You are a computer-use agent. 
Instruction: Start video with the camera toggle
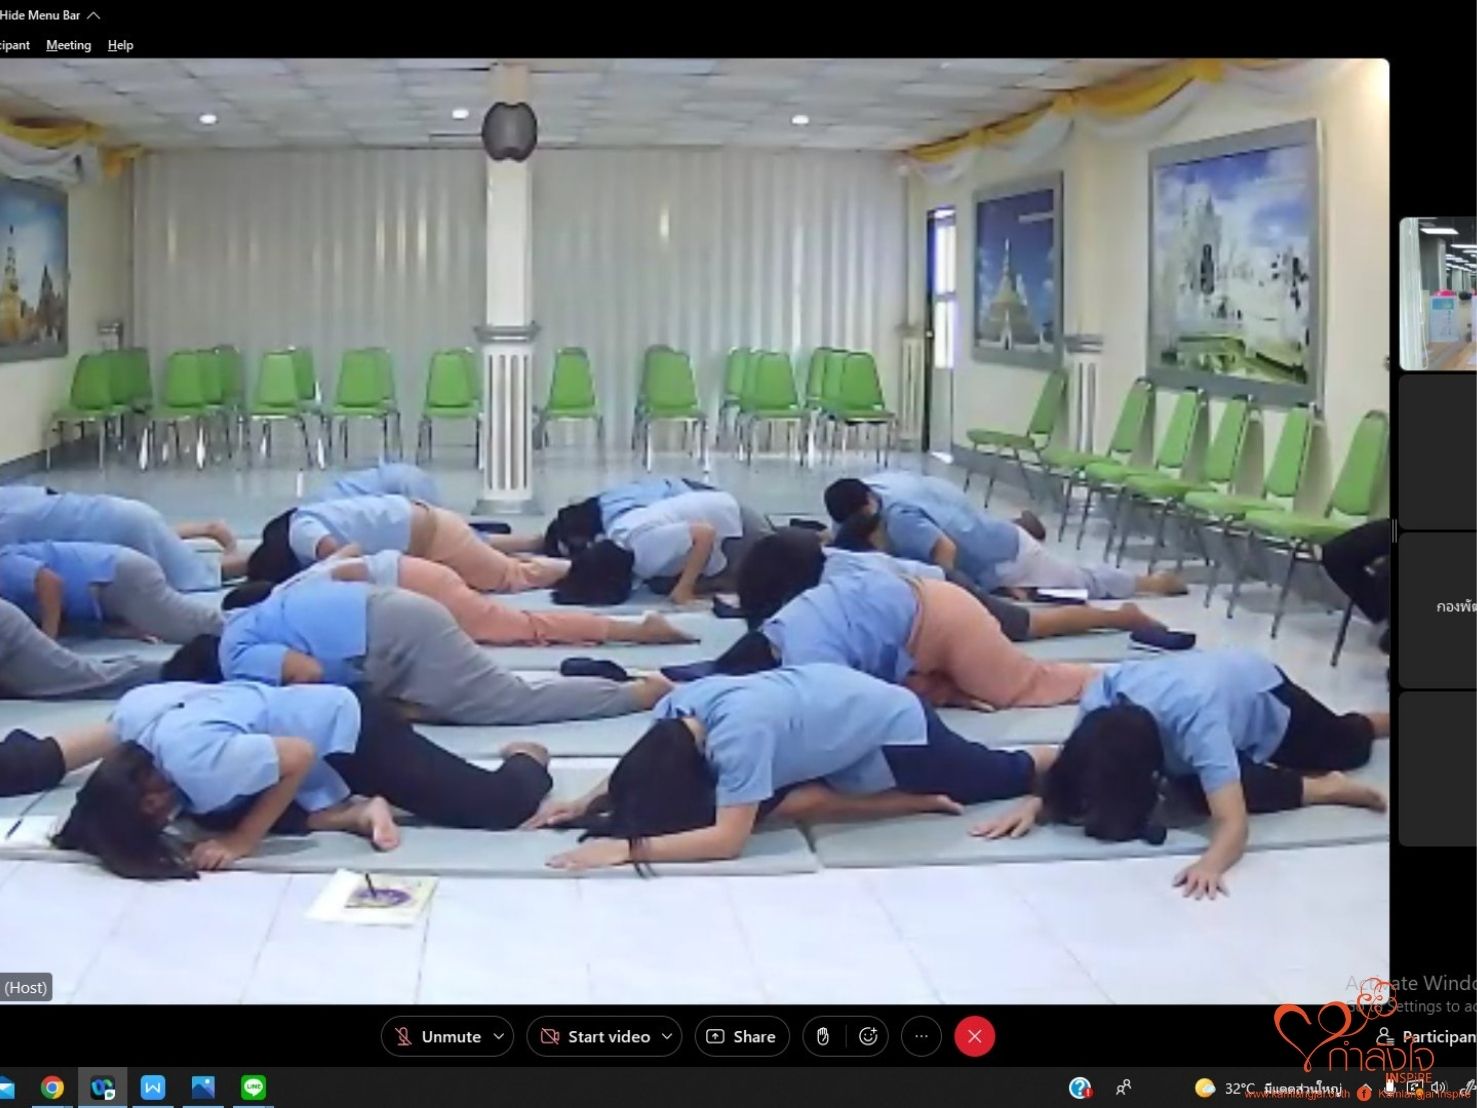coord(596,1037)
